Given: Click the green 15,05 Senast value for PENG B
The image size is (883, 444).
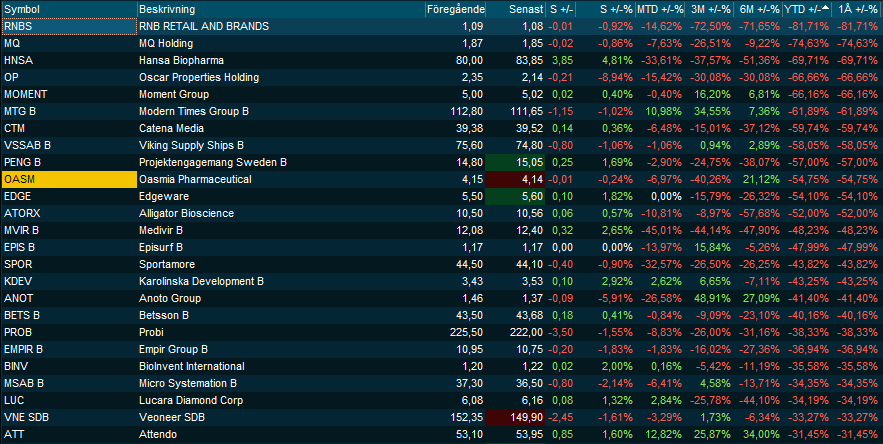Looking at the screenshot, I should point(515,162).
